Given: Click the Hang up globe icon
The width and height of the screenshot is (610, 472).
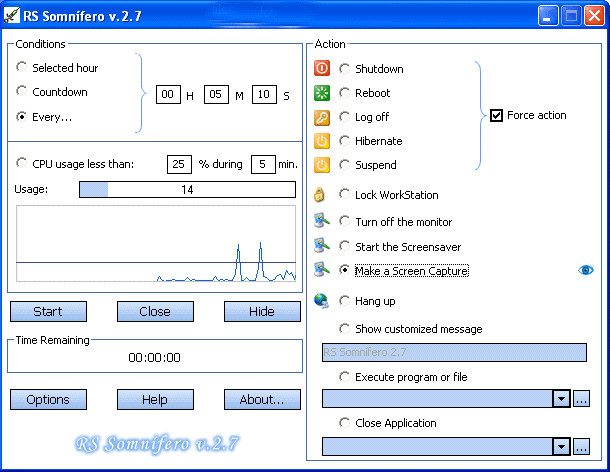Looking at the screenshot, I should tap(322, 300).
